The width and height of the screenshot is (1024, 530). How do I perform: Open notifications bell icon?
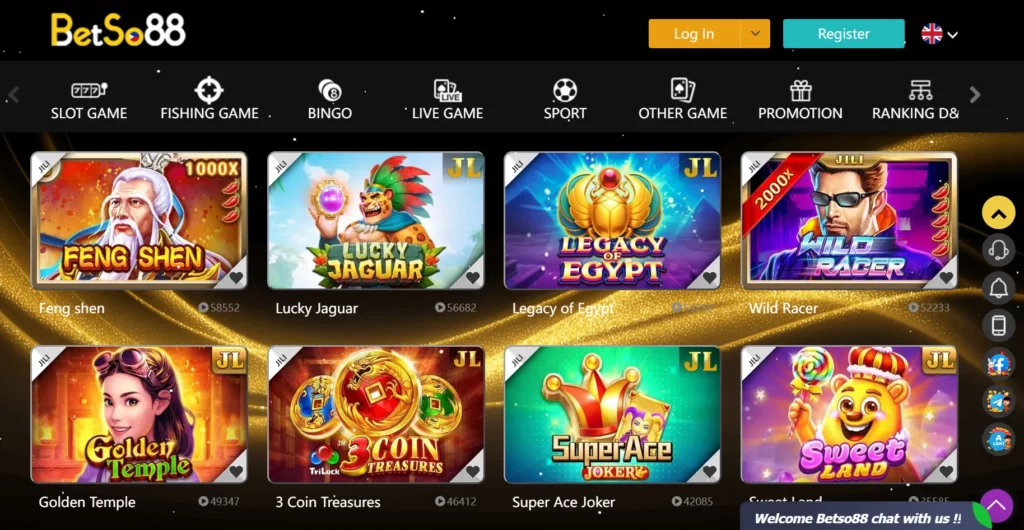(x=999, y=288)
